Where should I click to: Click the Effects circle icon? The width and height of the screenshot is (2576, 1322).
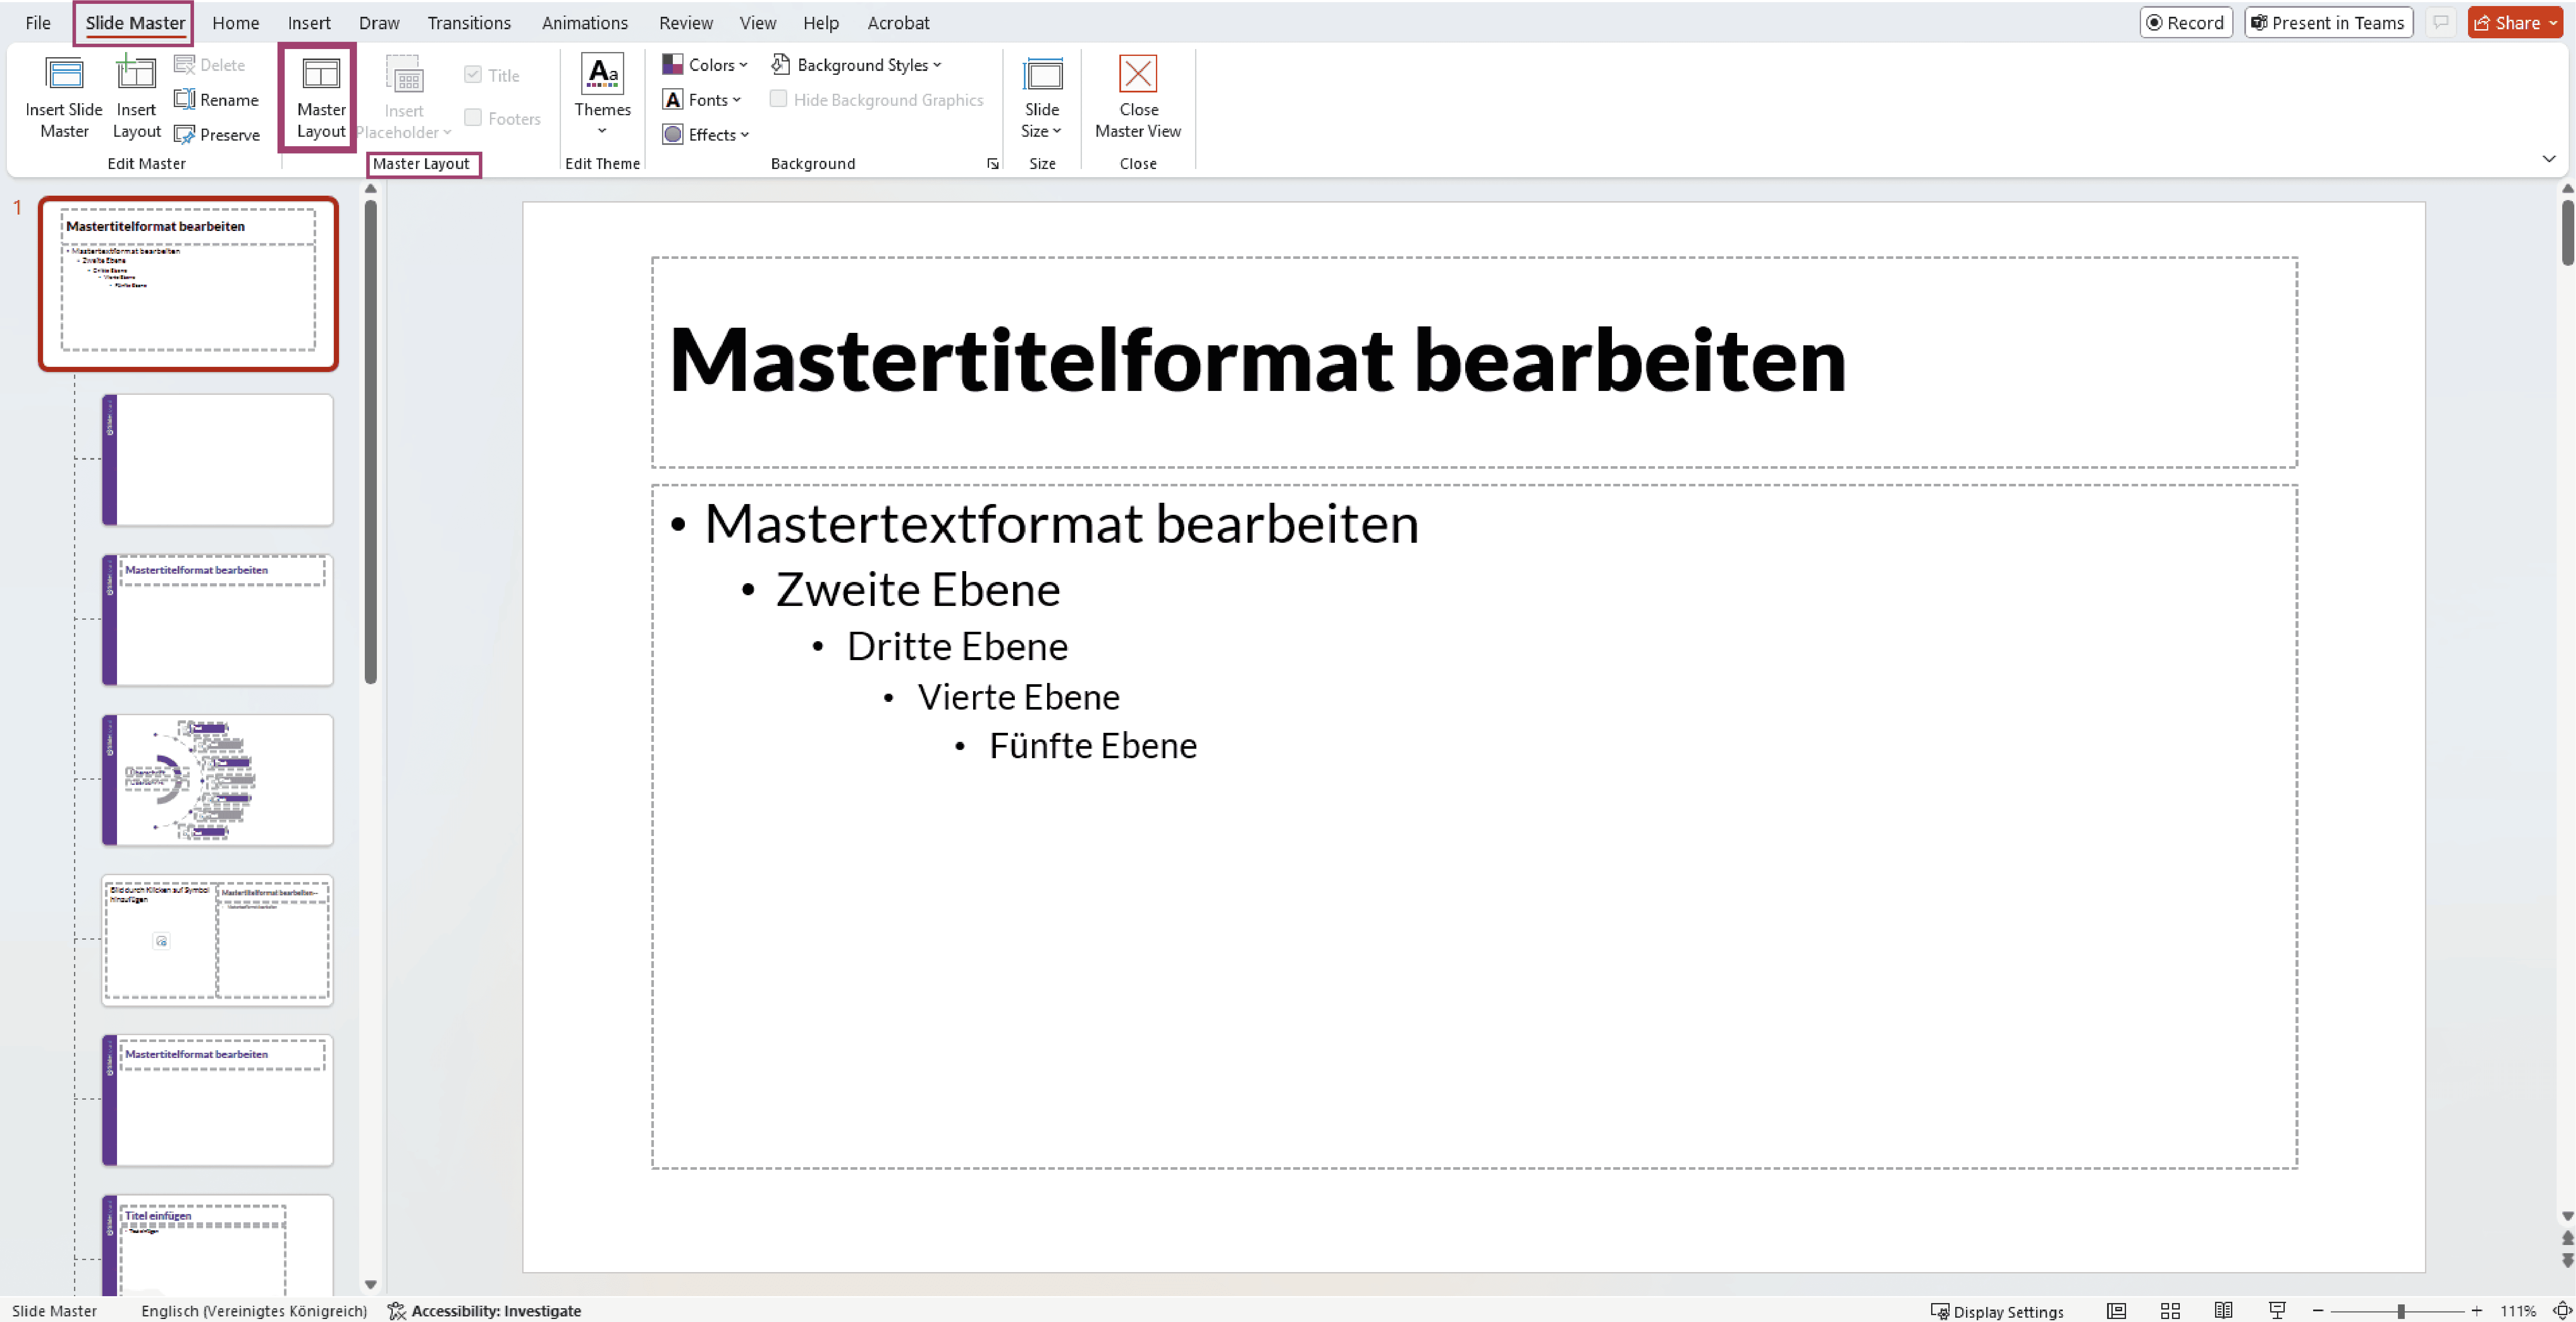[673, 135]
